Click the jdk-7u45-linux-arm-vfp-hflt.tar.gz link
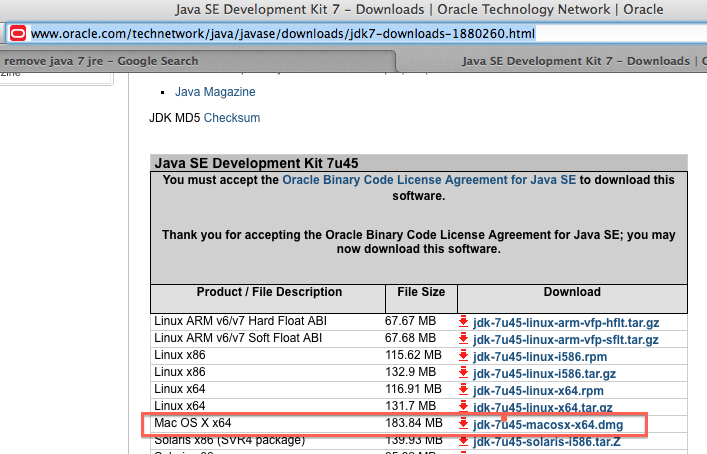Viewport: 707px width, 454px height. 566,322
